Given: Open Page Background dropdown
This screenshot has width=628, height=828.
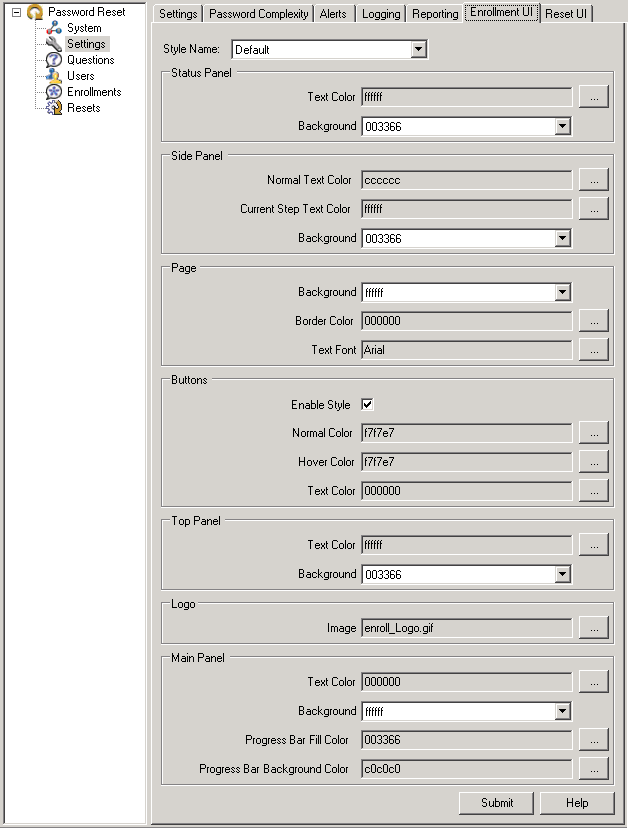Looking at the screenshot, I should 563,292.
